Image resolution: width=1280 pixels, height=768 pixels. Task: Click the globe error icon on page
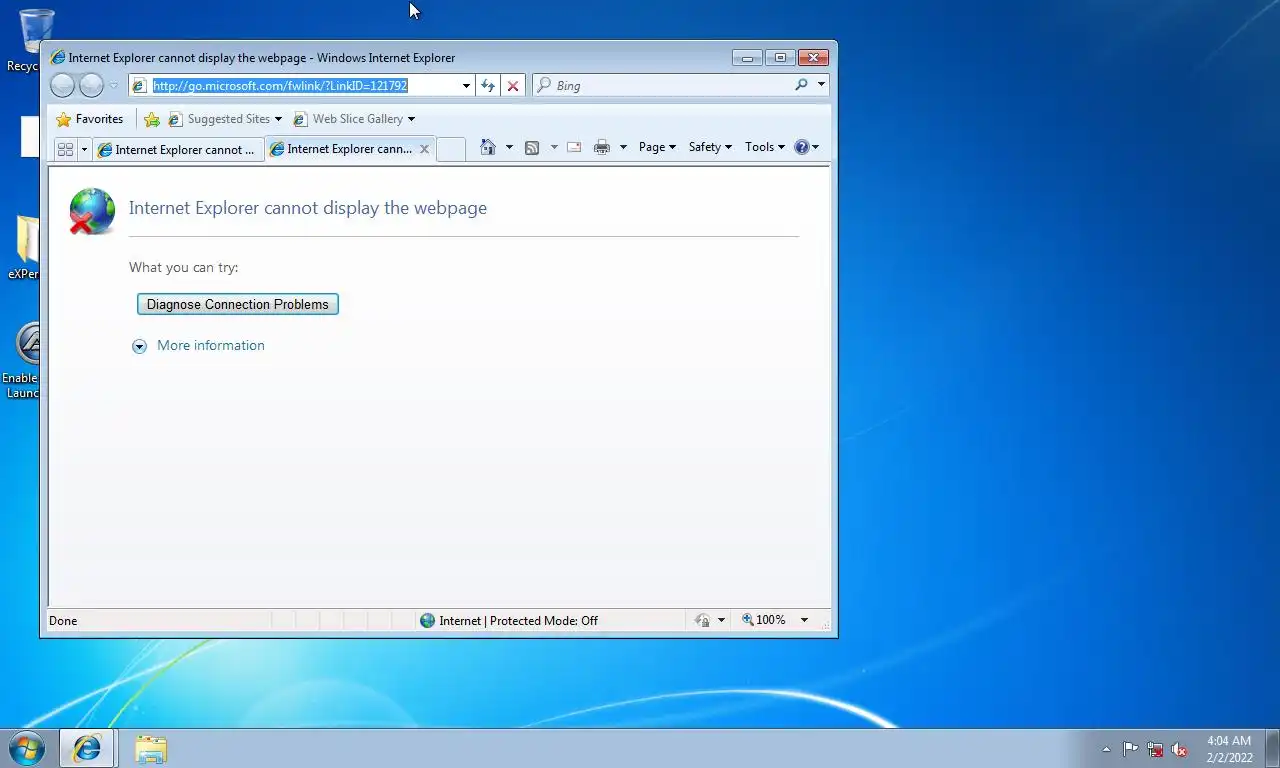click(x=92, y=212)
